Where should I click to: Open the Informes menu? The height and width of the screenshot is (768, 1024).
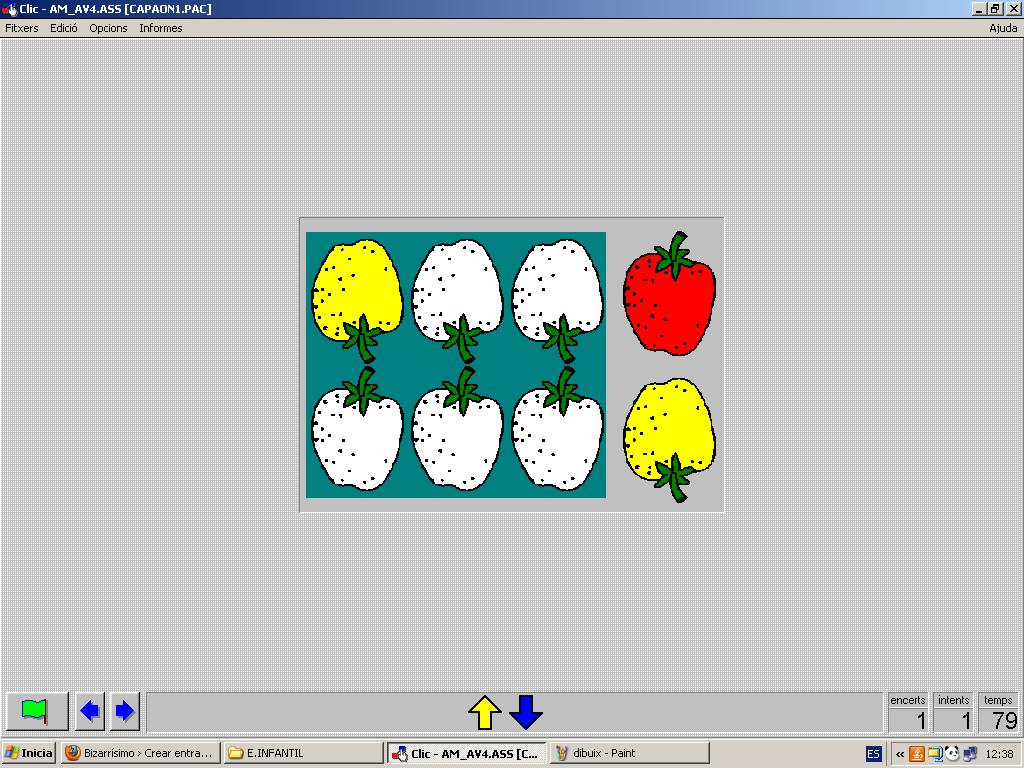click(x=160, y=28)
